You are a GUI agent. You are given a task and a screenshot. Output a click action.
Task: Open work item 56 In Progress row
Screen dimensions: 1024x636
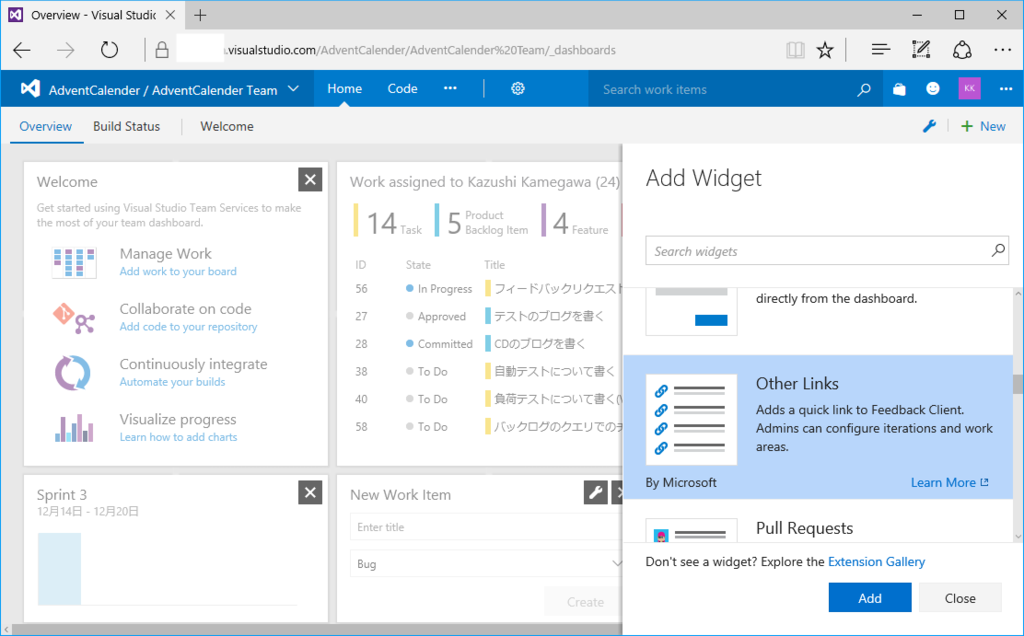coord(487,289)
